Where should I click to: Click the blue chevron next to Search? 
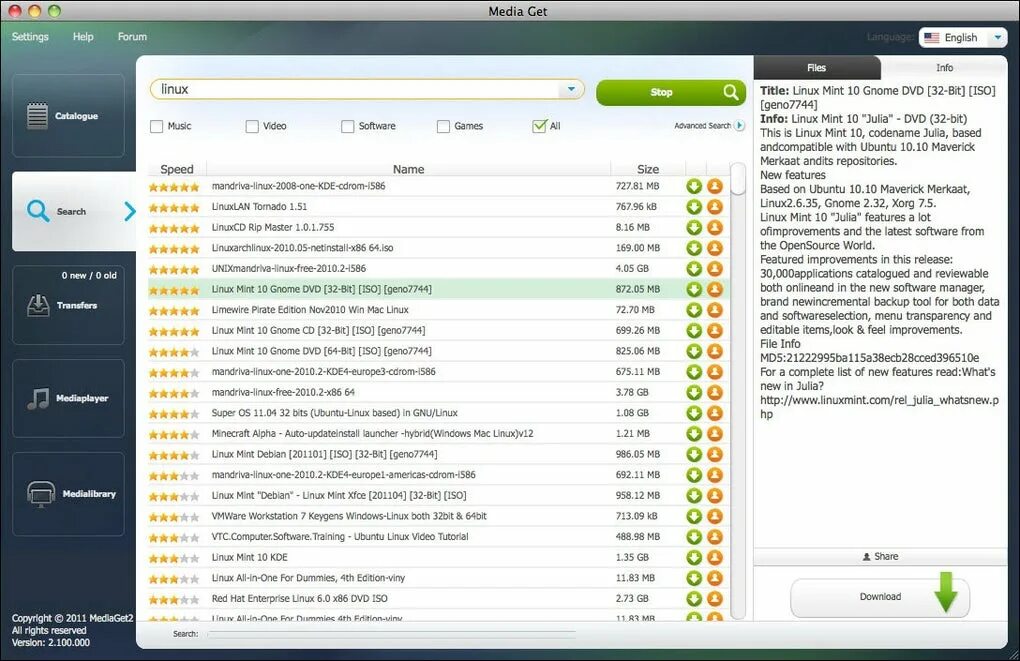pyautogui.click(x=129, y=211)
